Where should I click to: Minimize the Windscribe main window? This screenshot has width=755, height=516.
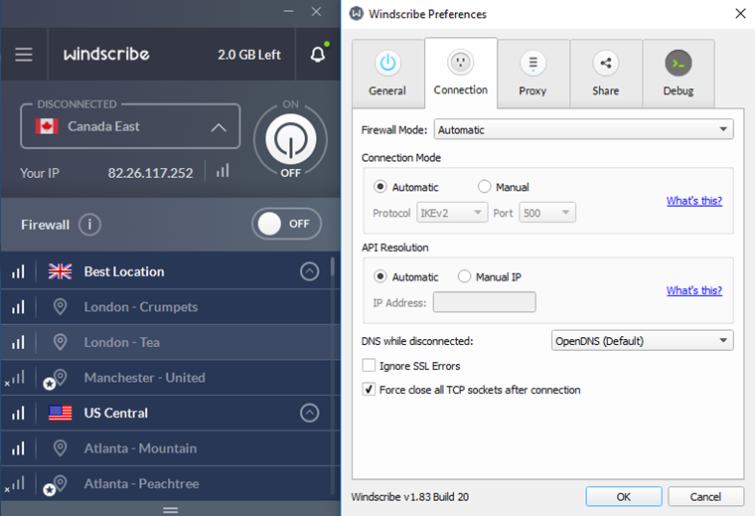(288, 11)
